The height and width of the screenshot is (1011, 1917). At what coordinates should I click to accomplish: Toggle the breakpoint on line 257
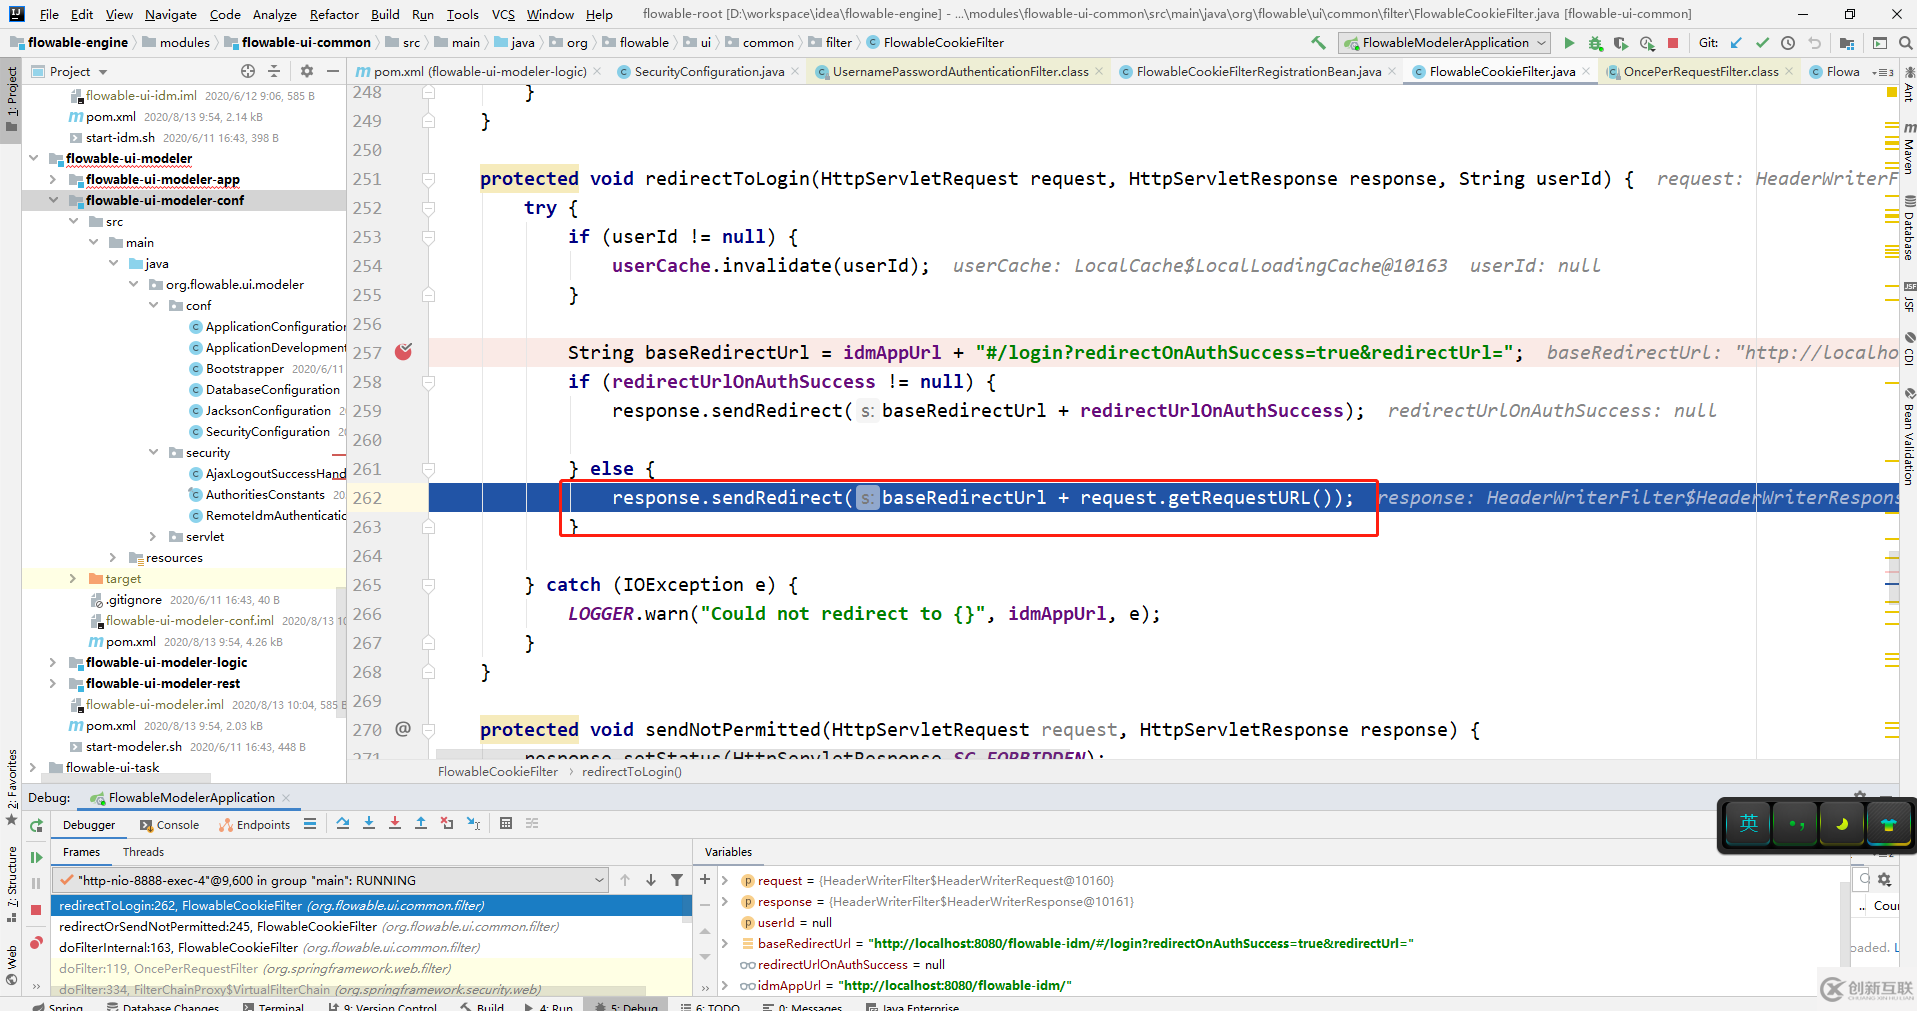pyautogui.click(x=403, y=352)
